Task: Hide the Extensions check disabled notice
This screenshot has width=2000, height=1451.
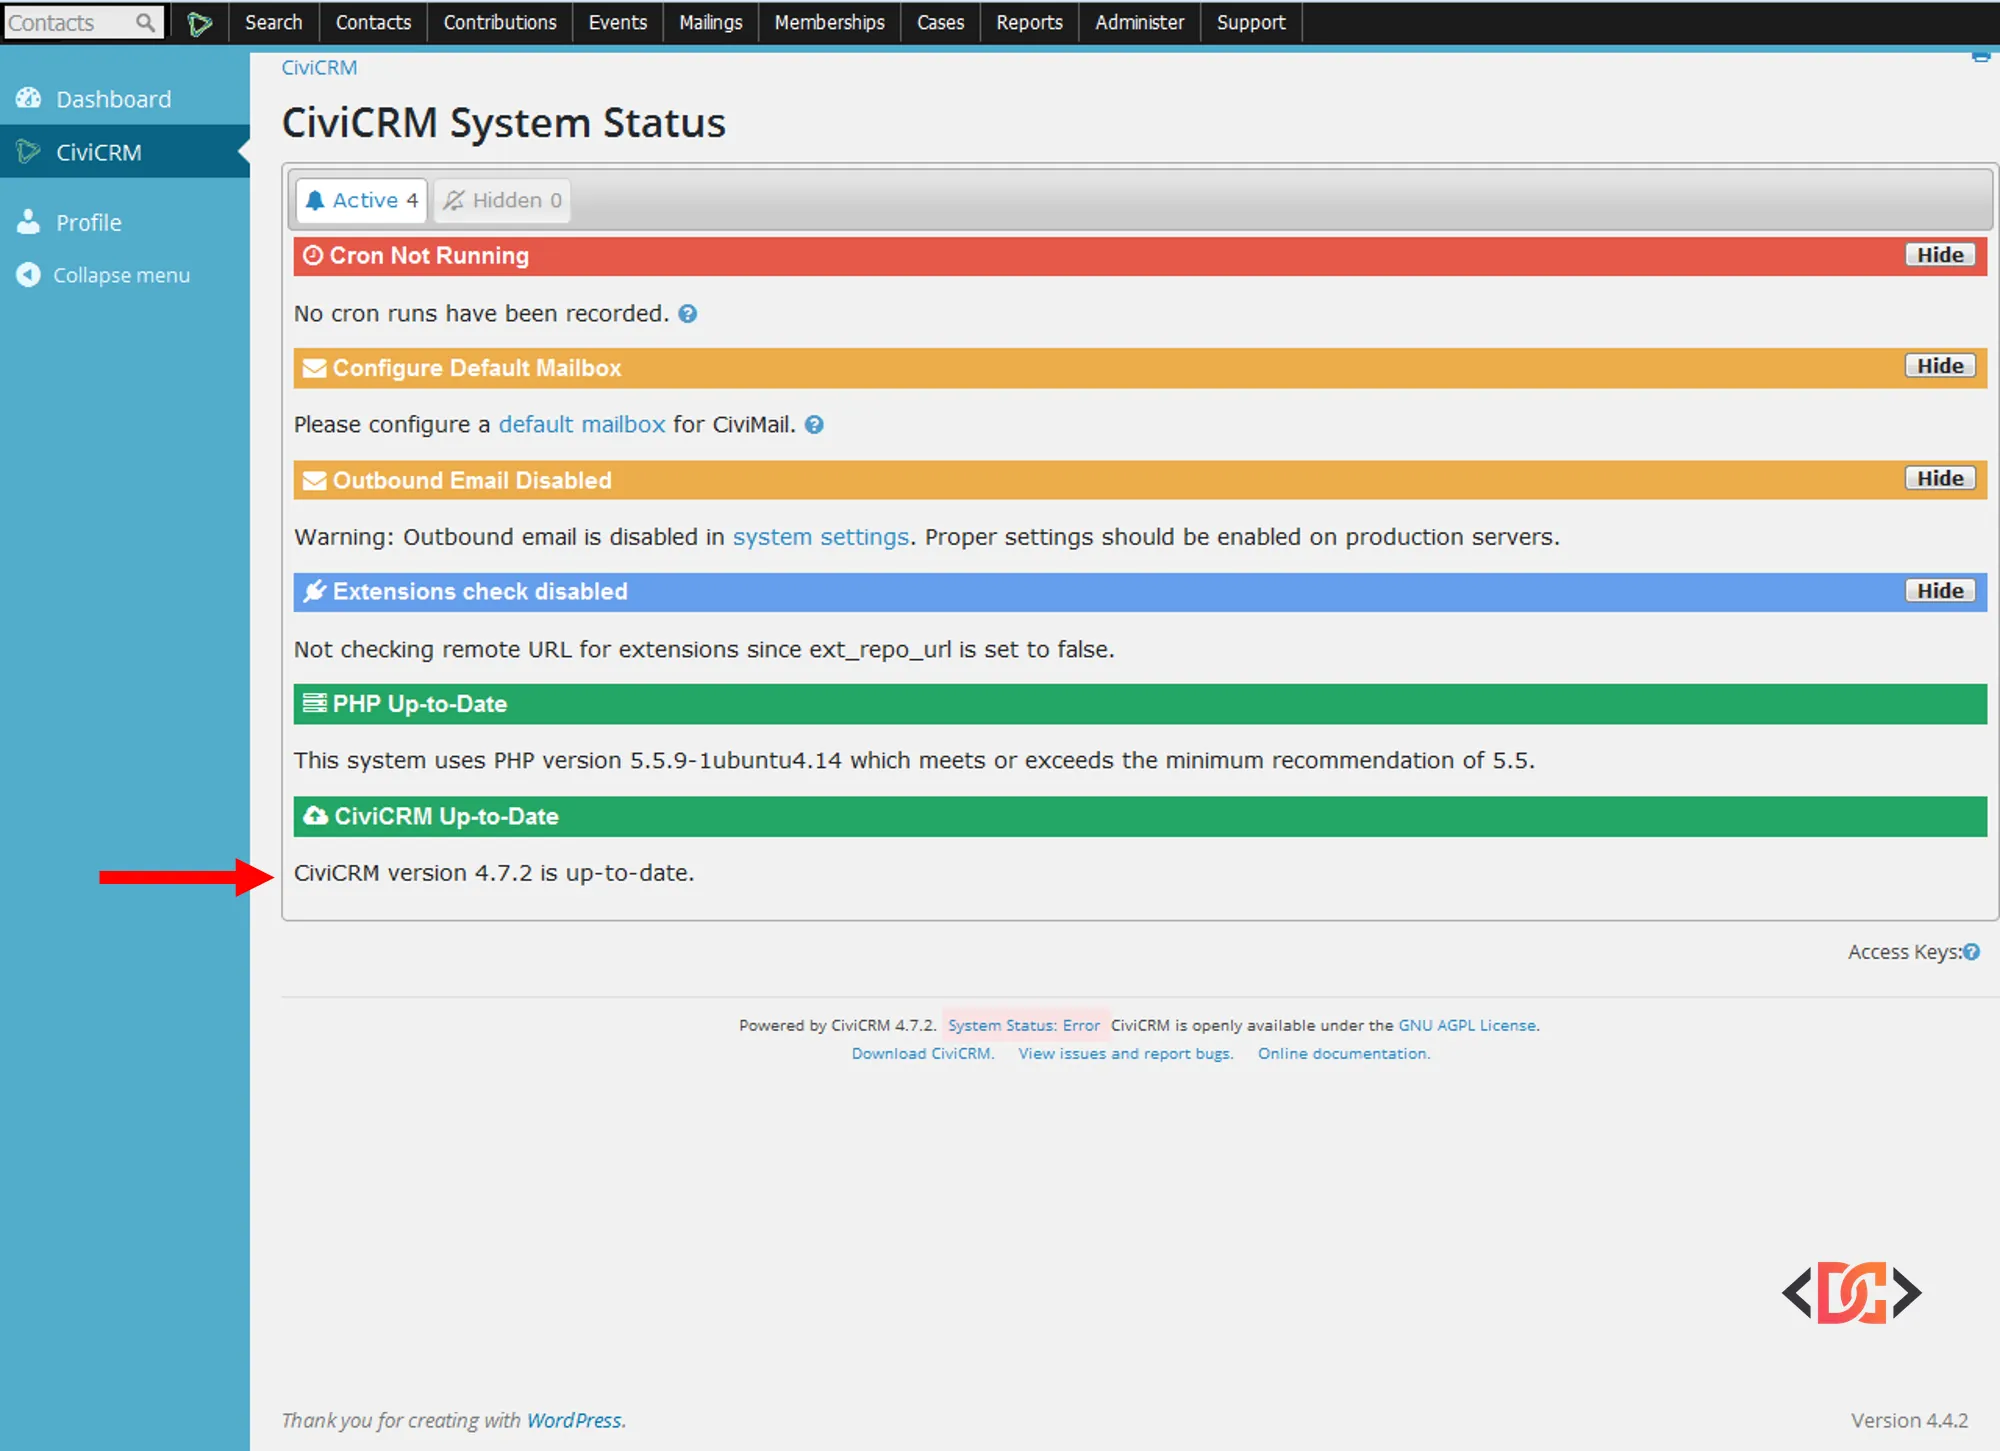Action: click(1939, 590)
